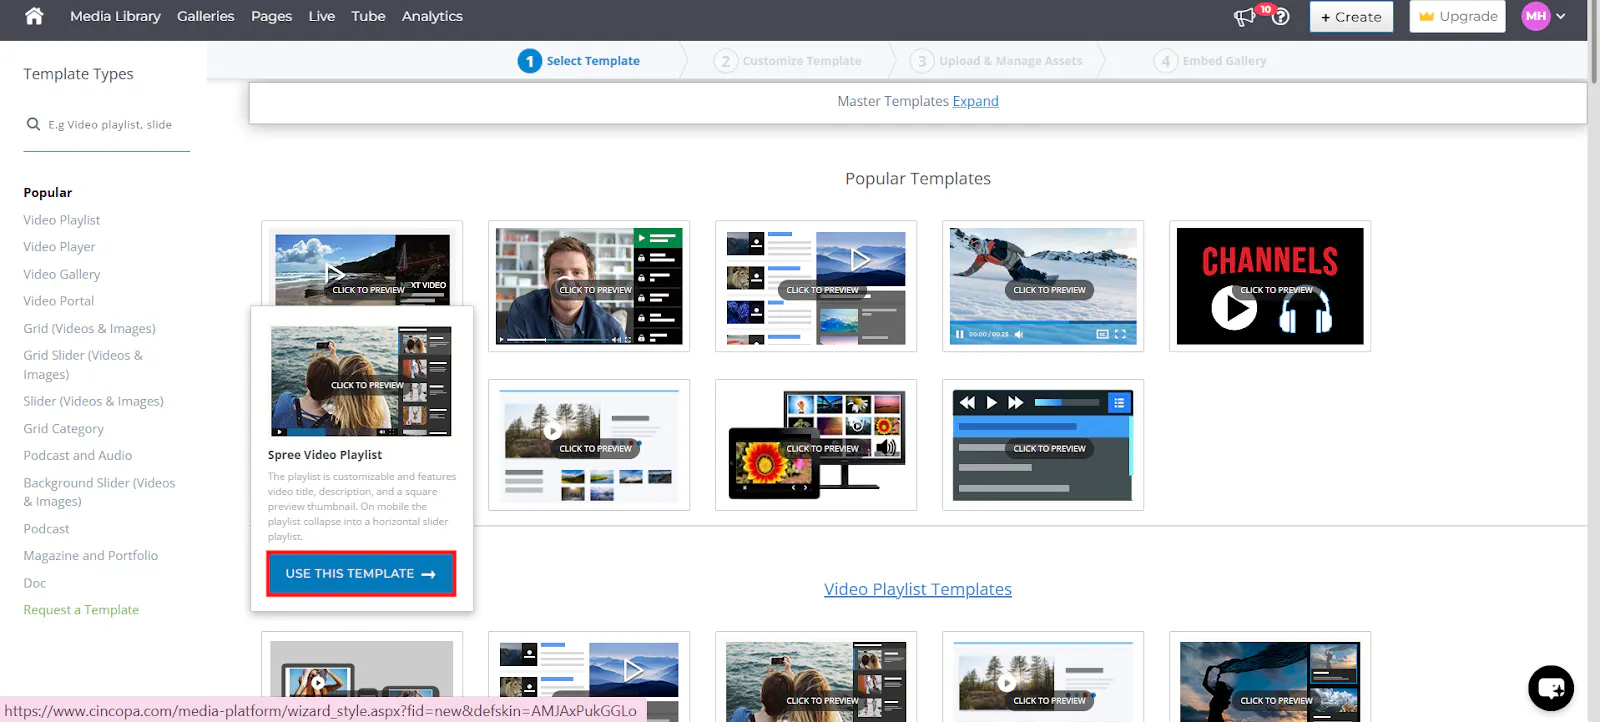The width and height of the screenshot is (1600, 722).
Task: Open the Tube menu
Action: [368, 16]
